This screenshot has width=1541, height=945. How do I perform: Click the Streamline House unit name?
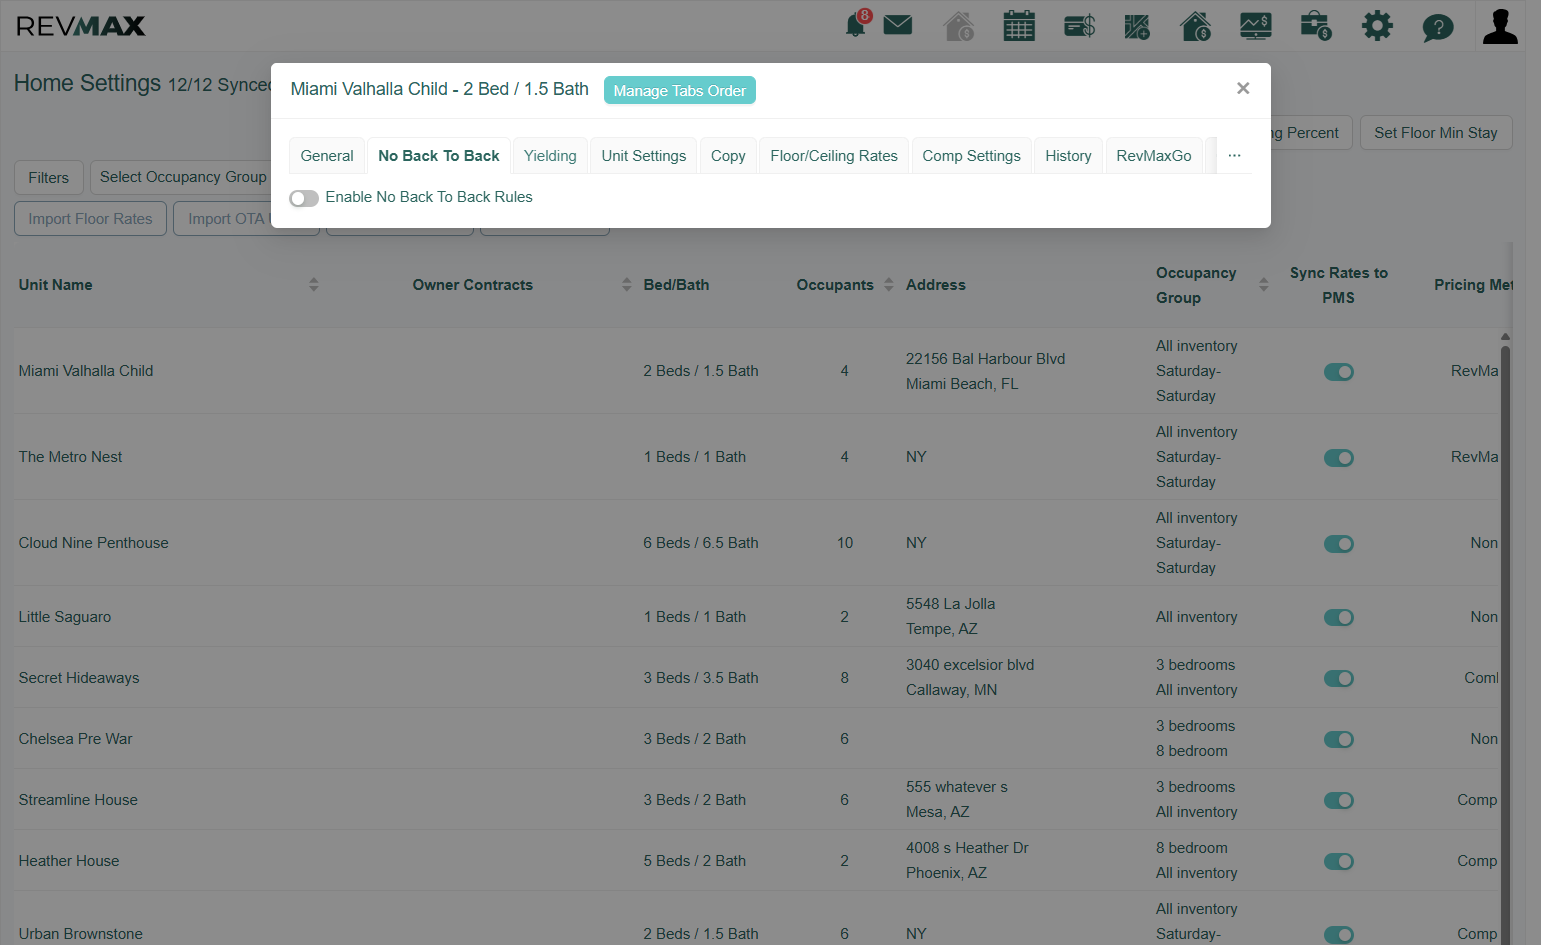[78, 800]
